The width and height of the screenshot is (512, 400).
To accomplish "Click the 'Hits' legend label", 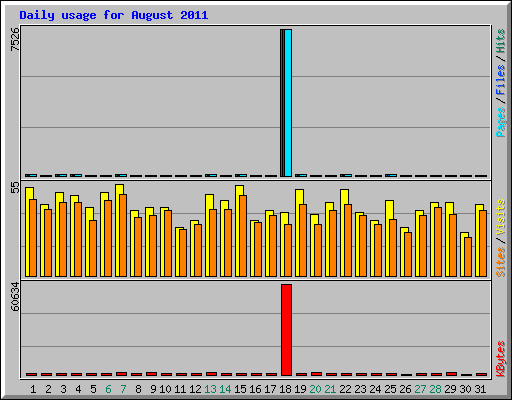I will tap(501, 41).
